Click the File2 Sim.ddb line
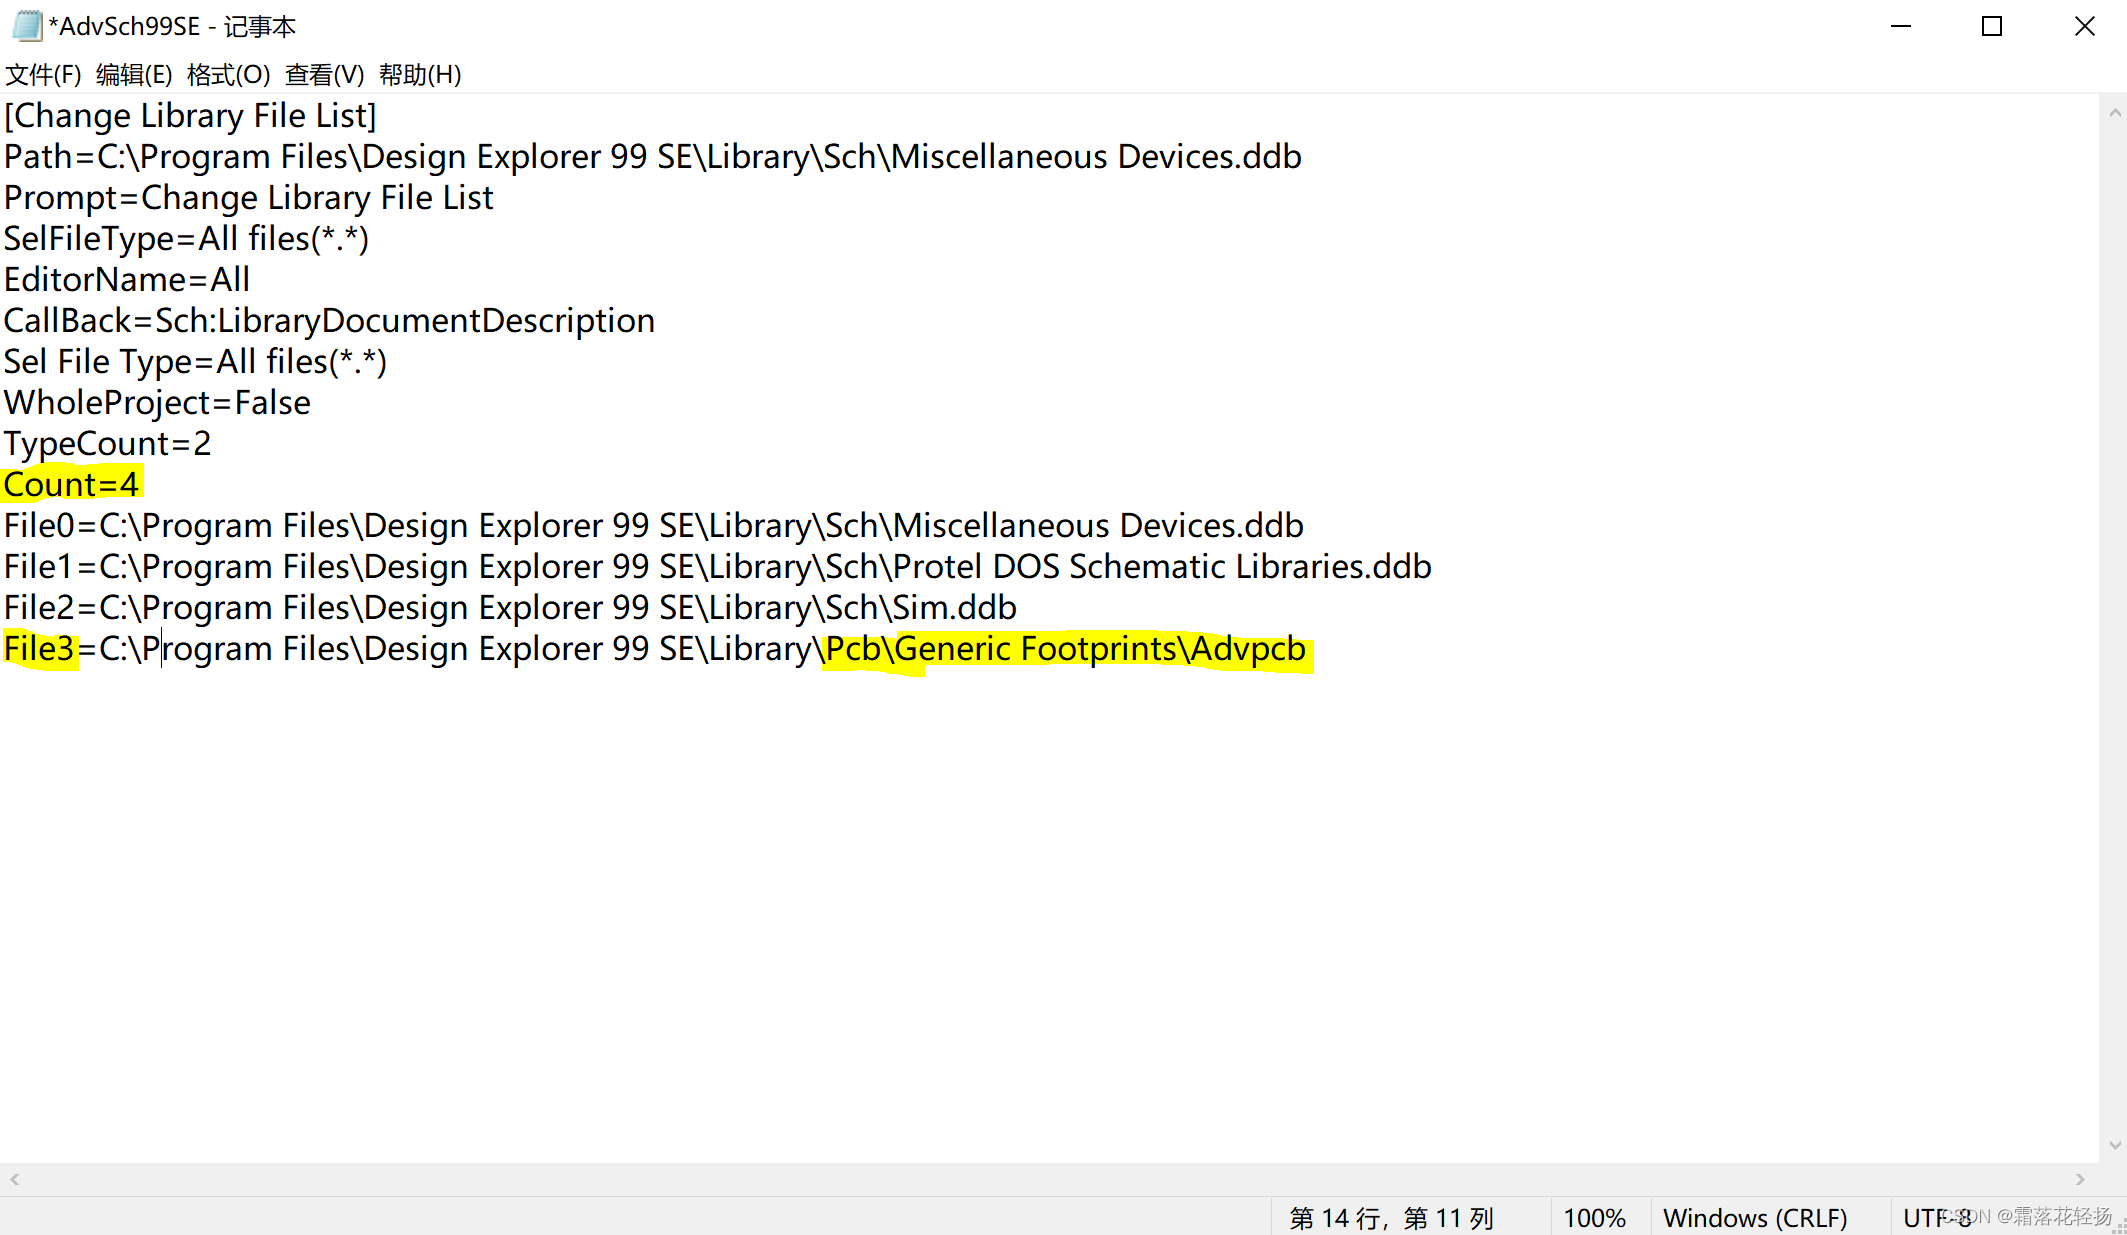The image size is (2127, 1235). (510, 608)
